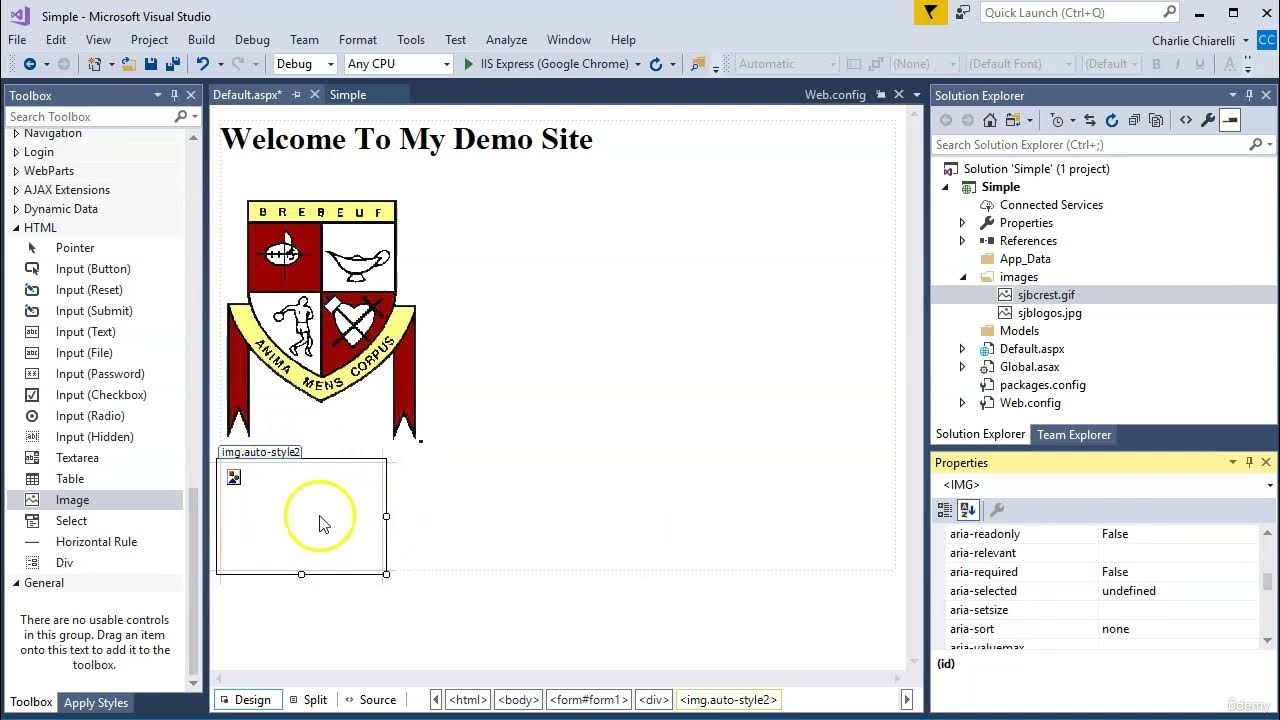Open the <IMG> object dropdown in Properties

[1270, 485]
